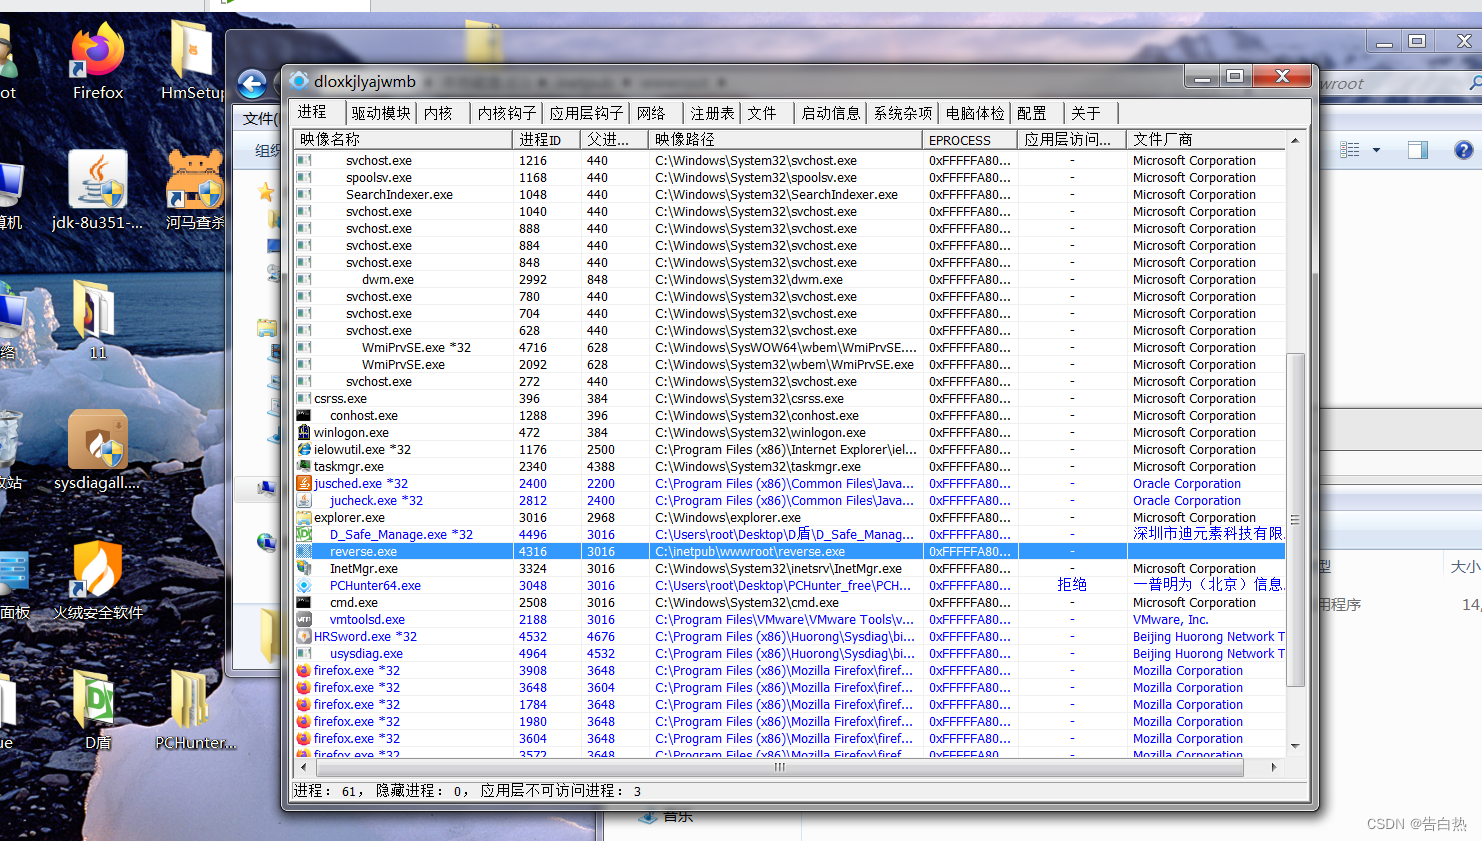Click the PCHunter64.exe process icon
1482x841 pixels.
304,585
